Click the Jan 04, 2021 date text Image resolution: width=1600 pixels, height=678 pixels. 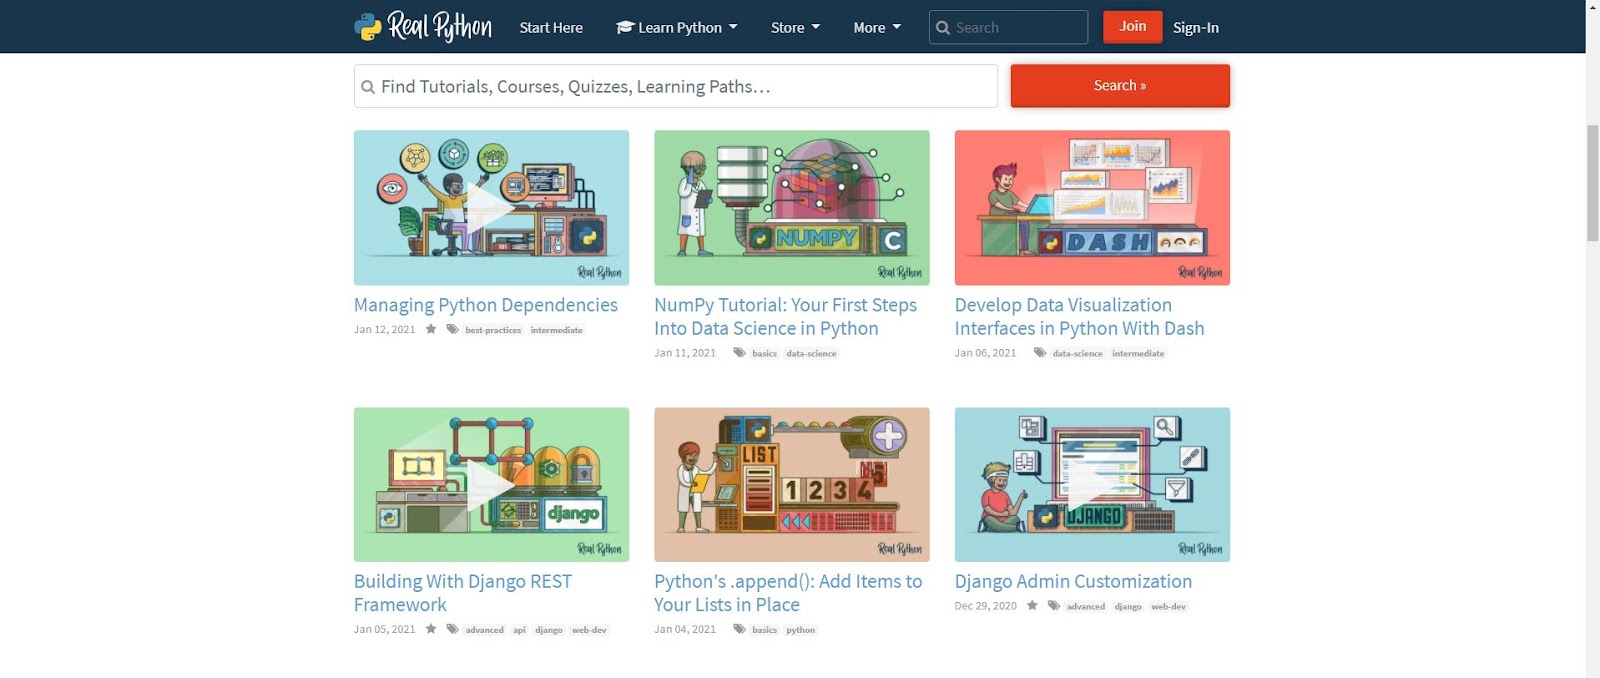click(685, 629)
